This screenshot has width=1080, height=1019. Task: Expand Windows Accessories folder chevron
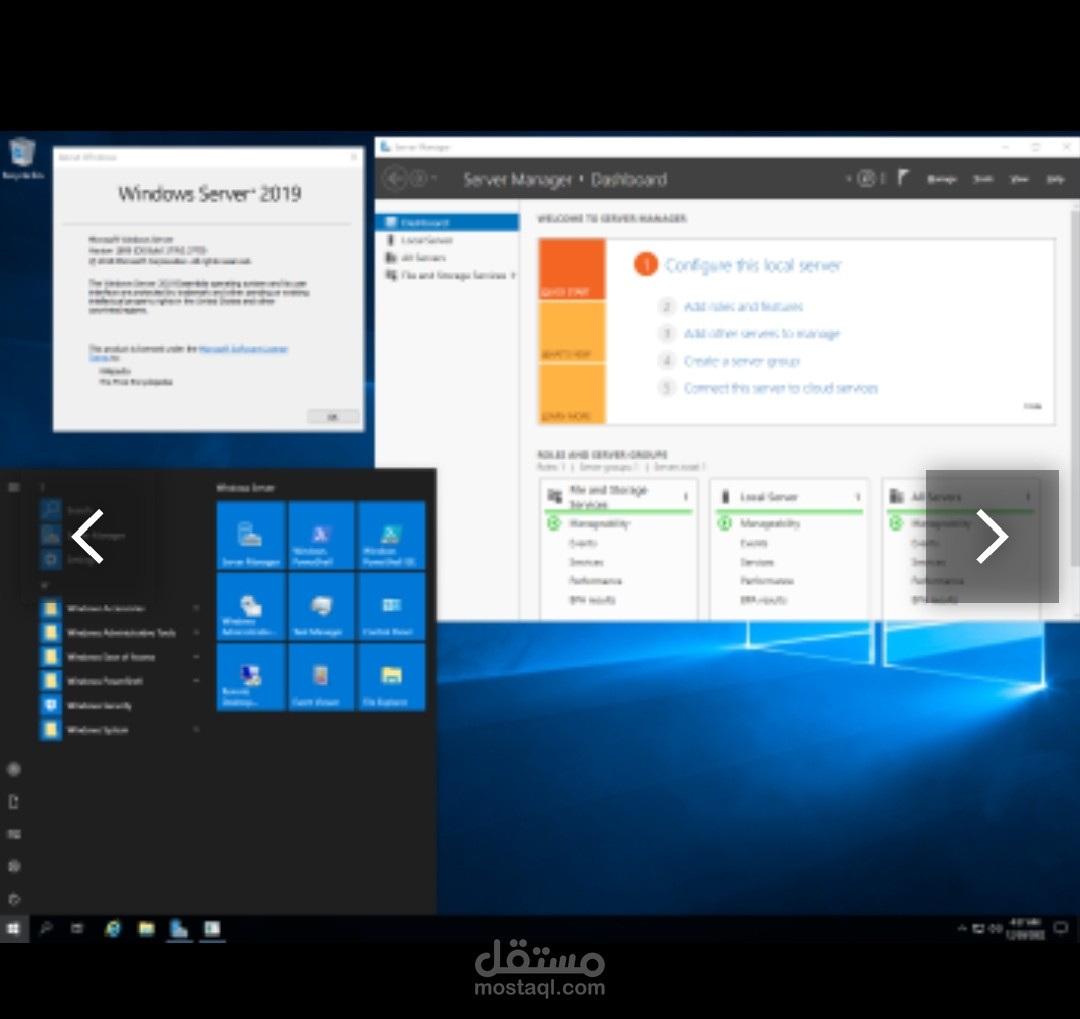coord(196,608)
